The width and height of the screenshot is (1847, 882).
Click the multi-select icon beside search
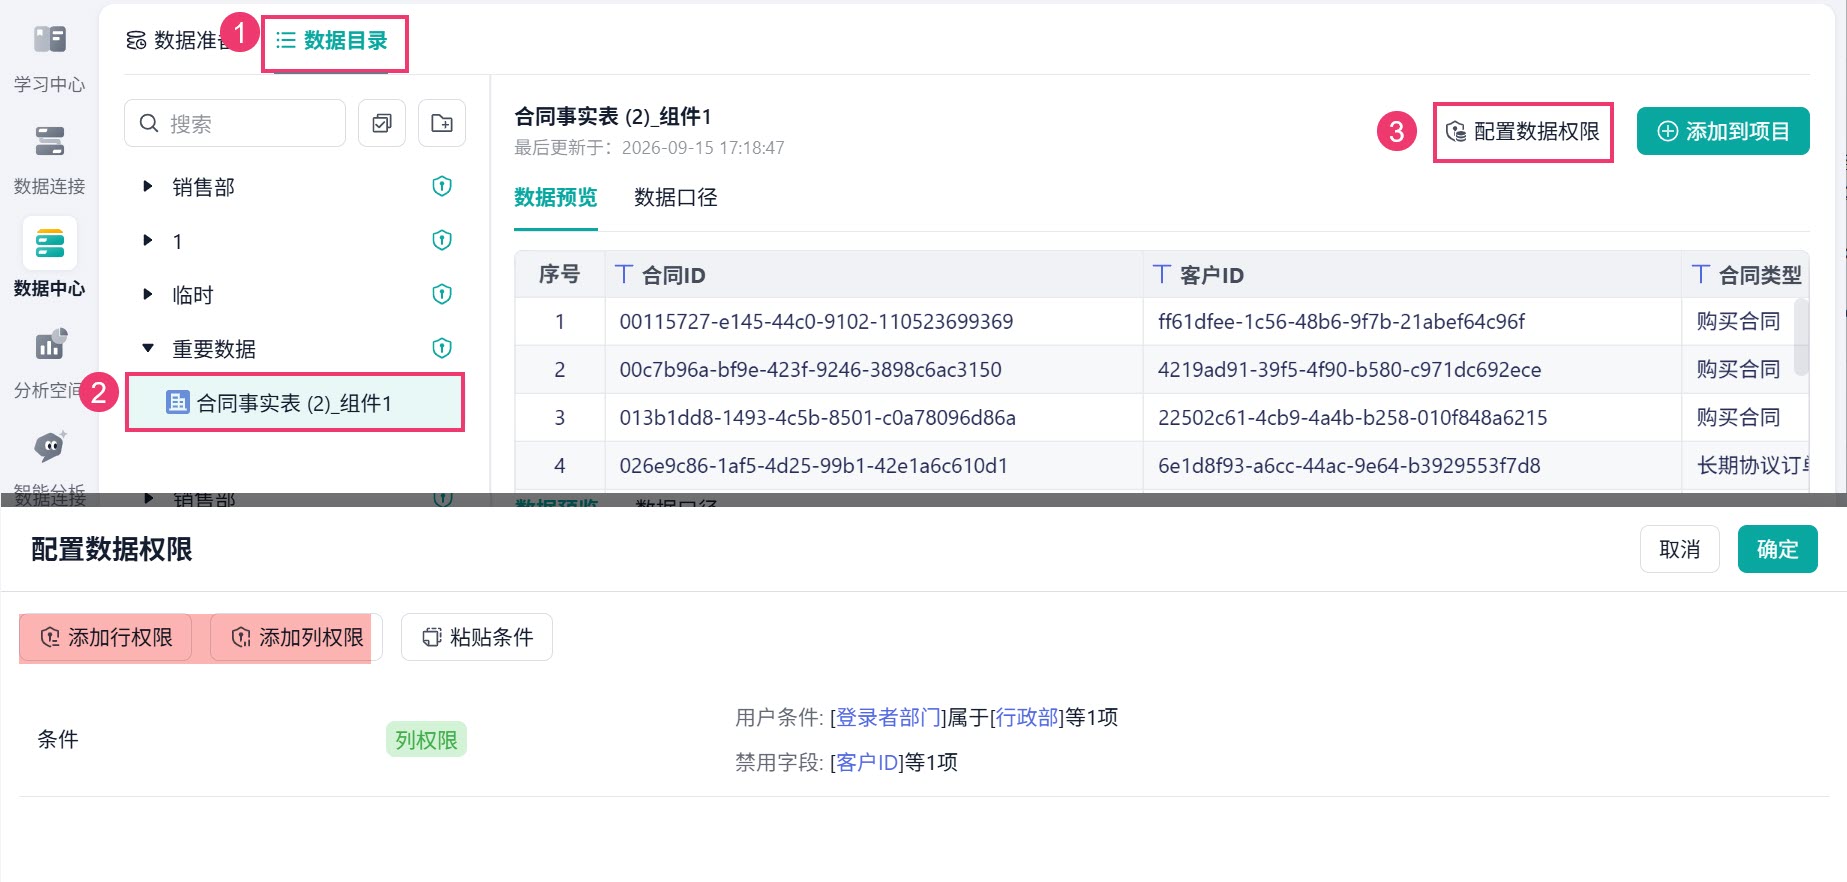(x=382, y=123)
